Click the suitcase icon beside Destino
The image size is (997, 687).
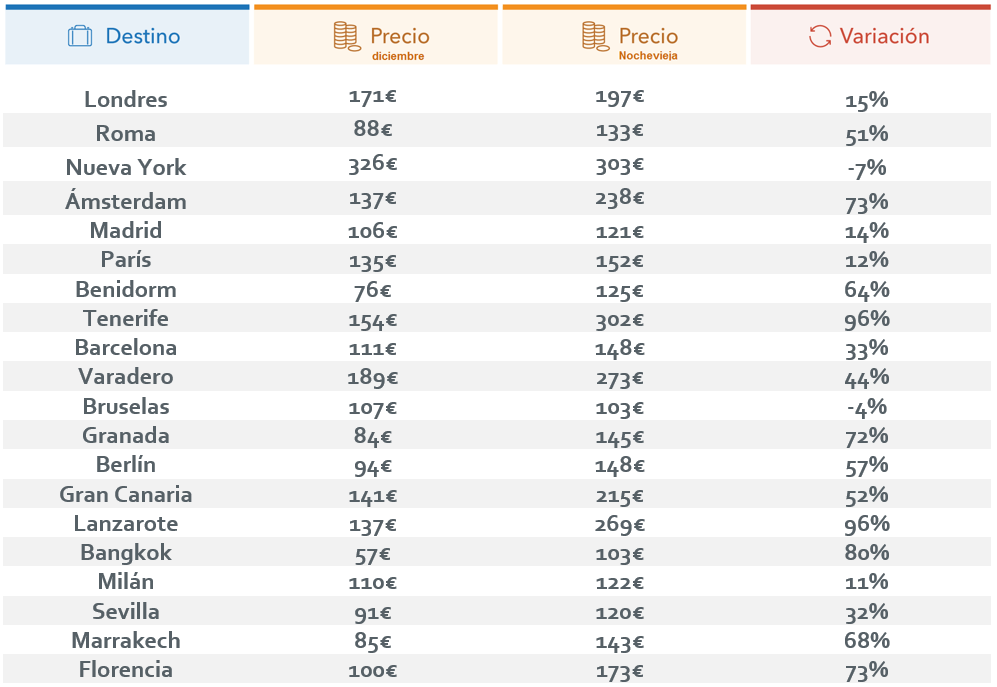(x=80, y=36)
